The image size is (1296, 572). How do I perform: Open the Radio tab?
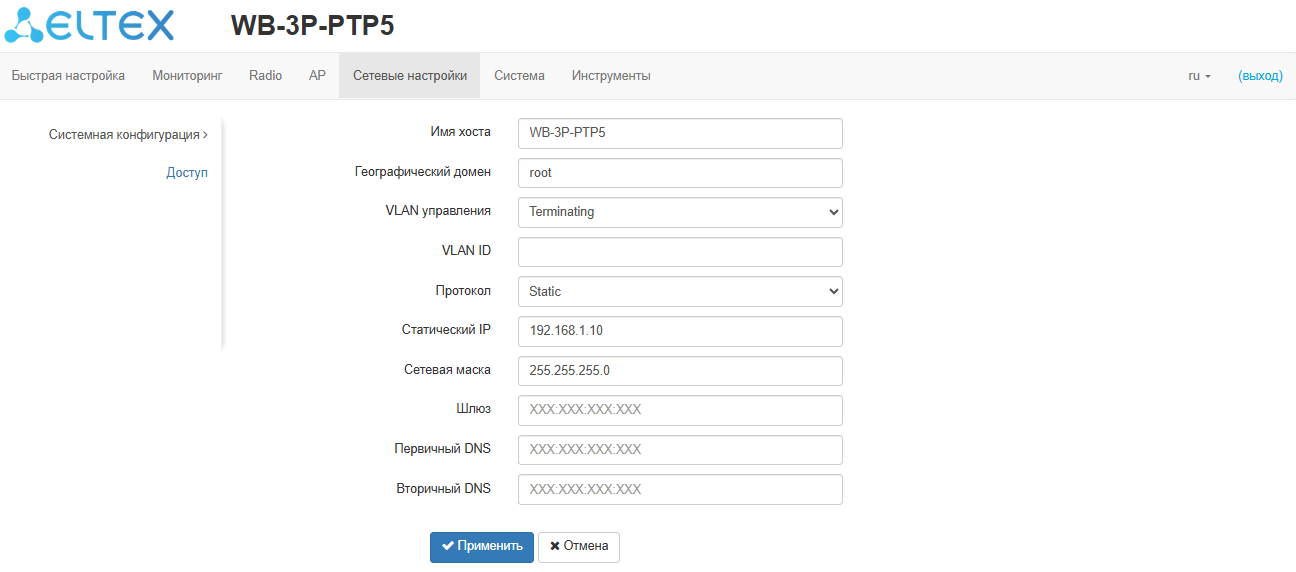[x=265, y=76]
